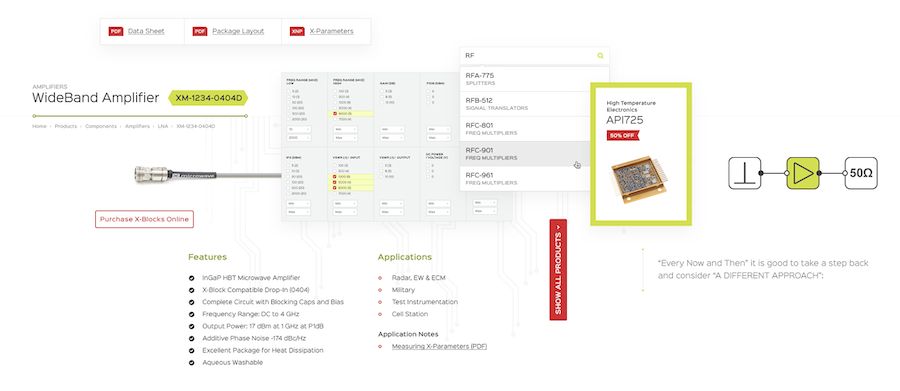Open the Data Sheet PDF icon
This screenshot has width=900, height=391.
coord(116,32)
